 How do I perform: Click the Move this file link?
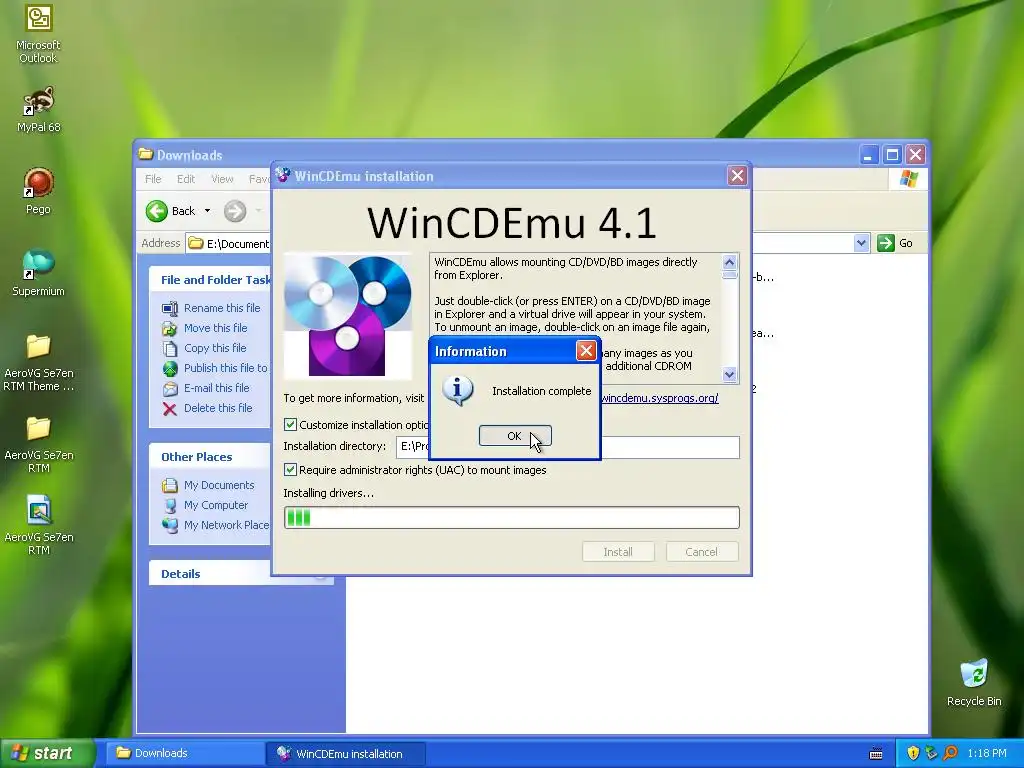coord(216,328)
